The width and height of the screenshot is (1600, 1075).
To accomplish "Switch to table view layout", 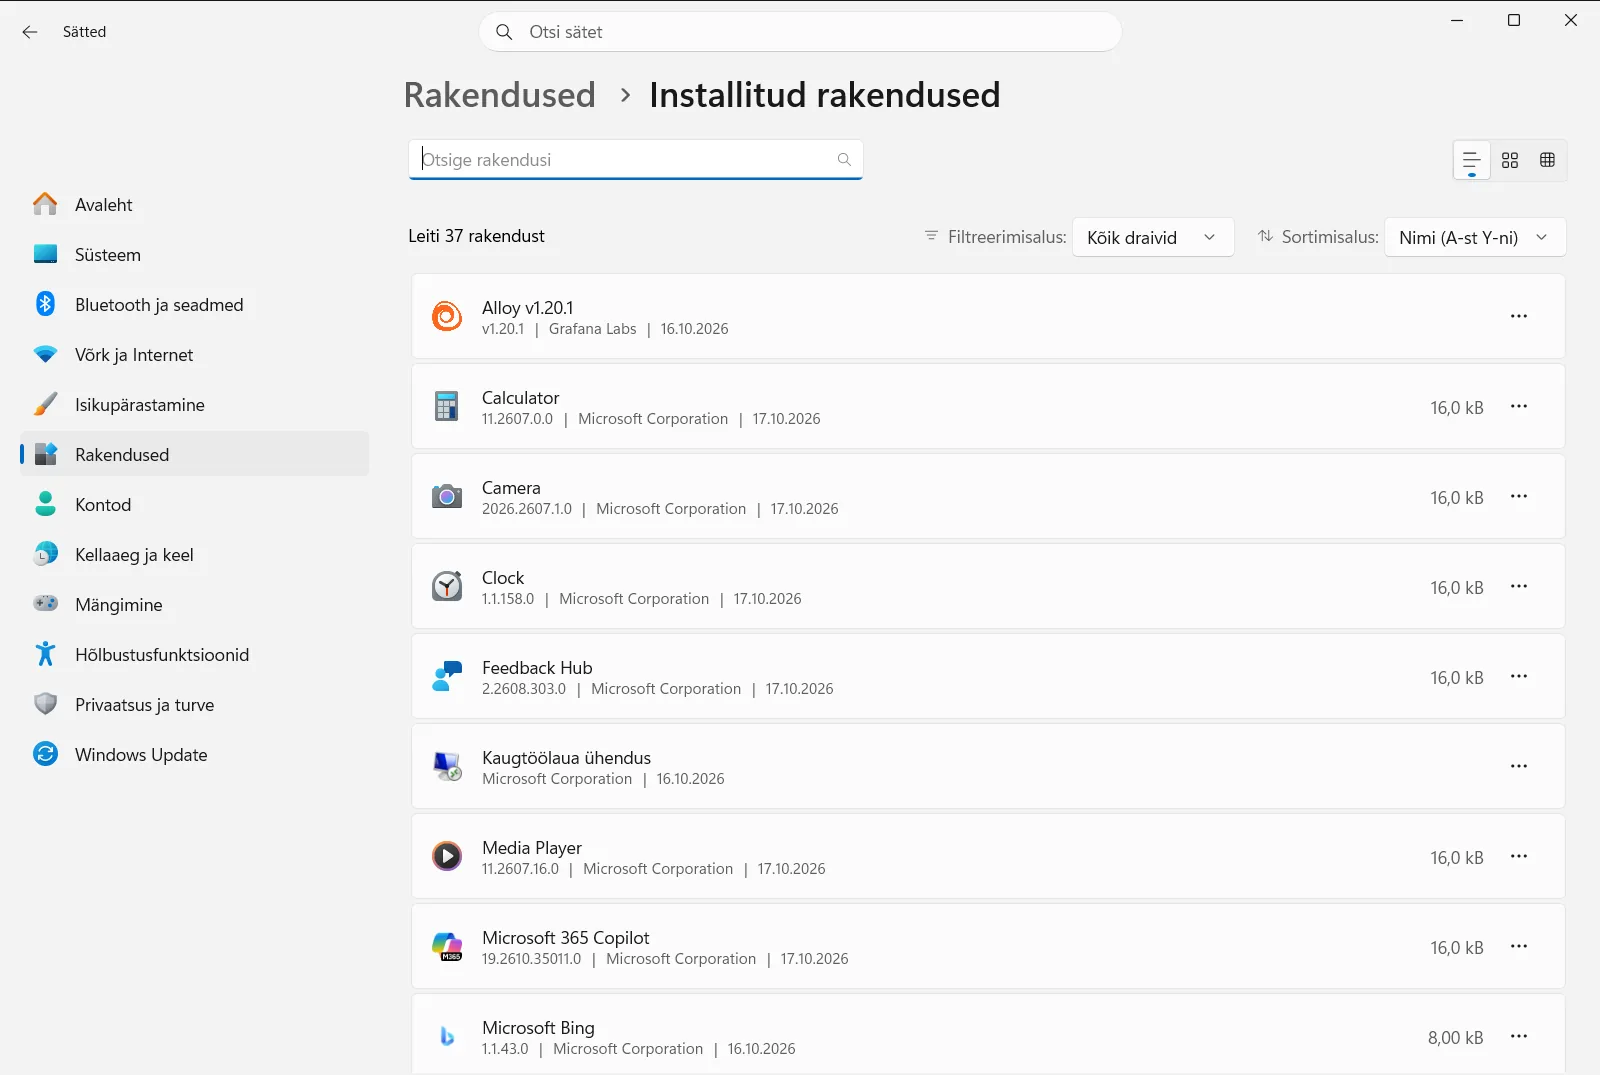I will (x=1547, y=160).
